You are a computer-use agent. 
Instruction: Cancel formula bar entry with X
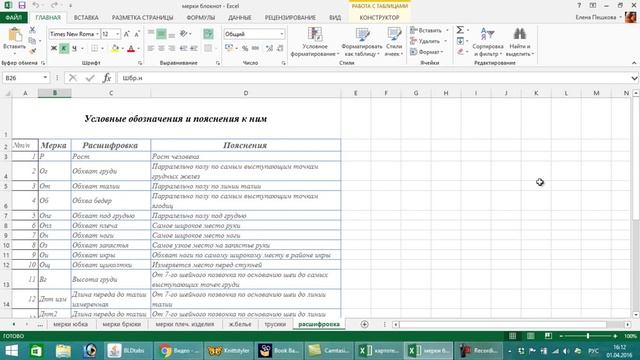pyautogui.click(x=73, y=78)
